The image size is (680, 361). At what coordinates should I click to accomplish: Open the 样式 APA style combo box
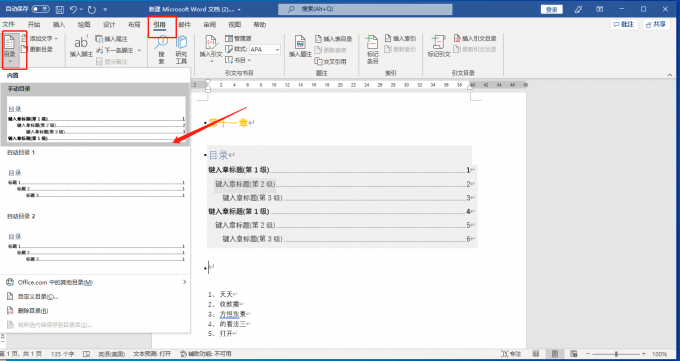[265, 49]
